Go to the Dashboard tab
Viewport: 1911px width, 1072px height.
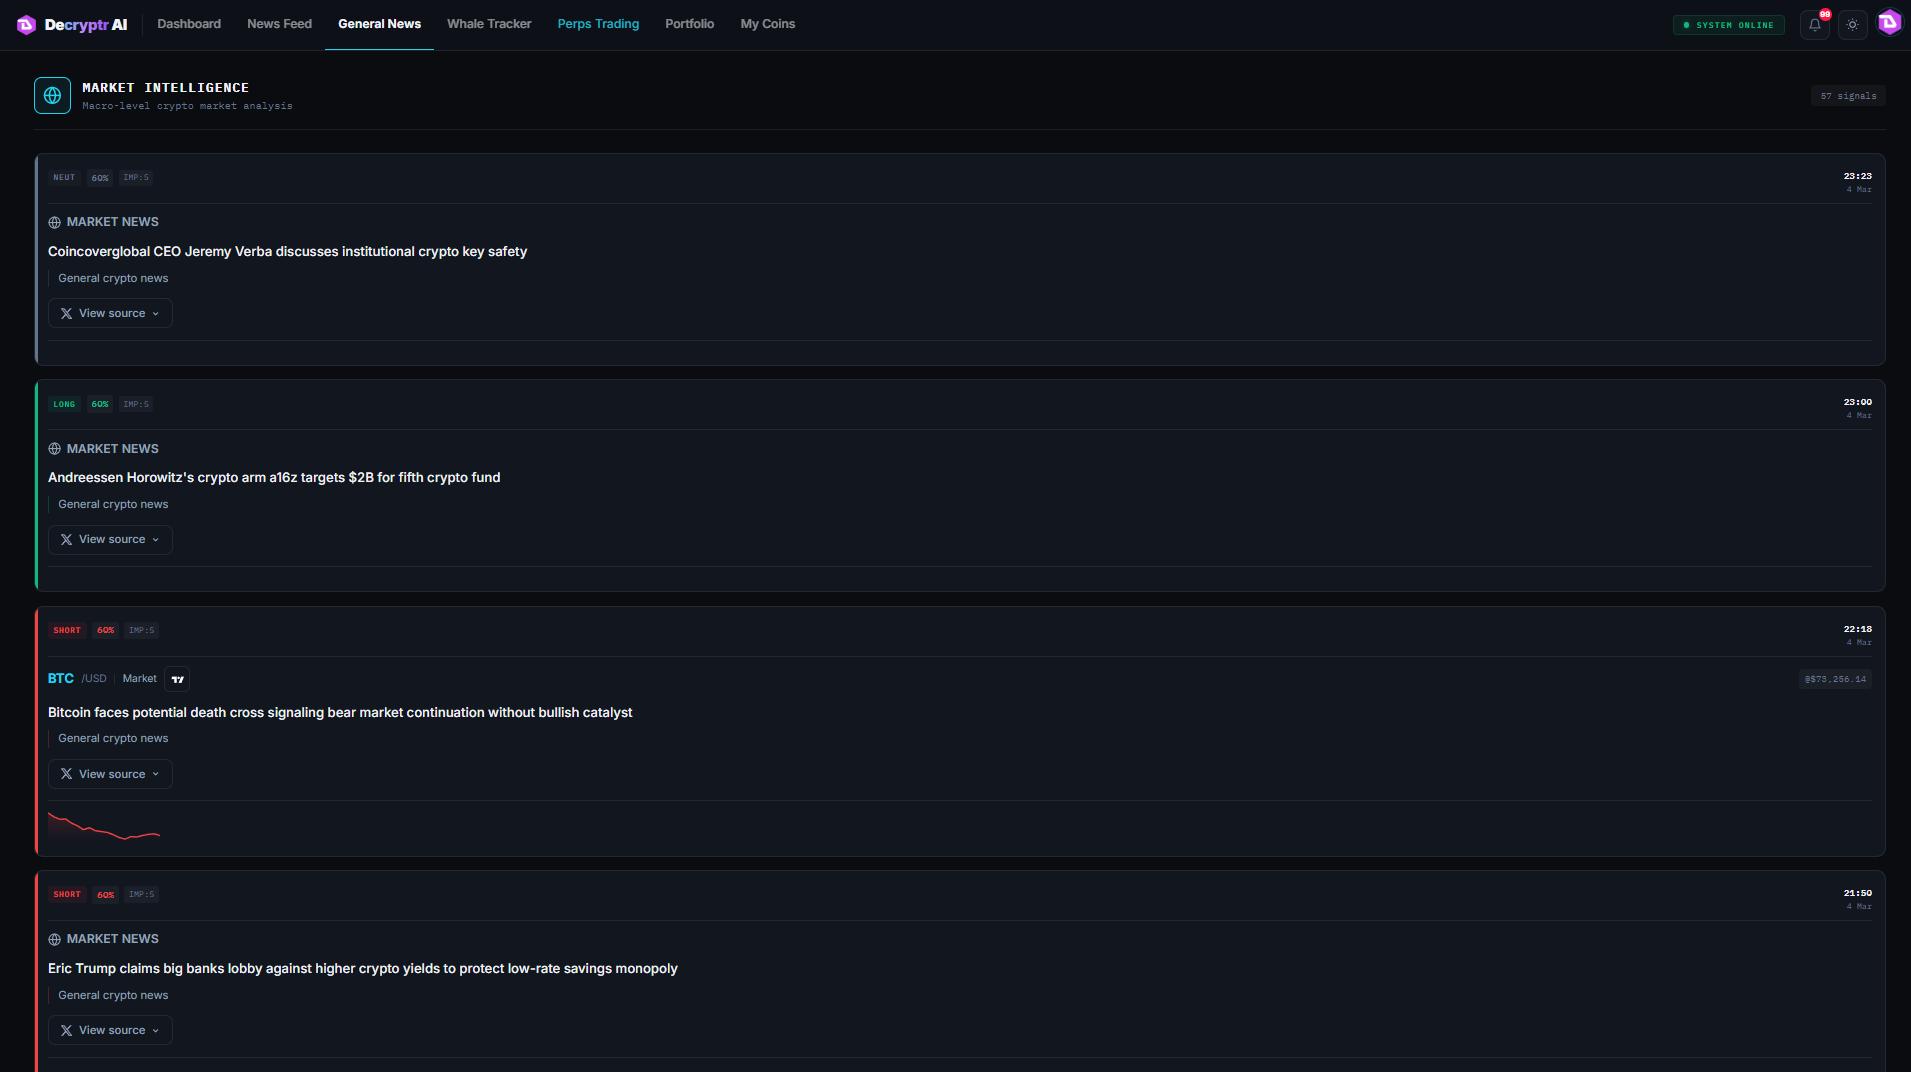click(x=189, y=24)
